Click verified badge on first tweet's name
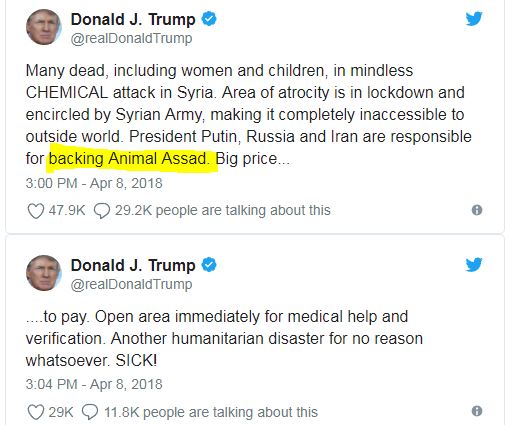This screenshot has height=425, width=509. [209, 19]
